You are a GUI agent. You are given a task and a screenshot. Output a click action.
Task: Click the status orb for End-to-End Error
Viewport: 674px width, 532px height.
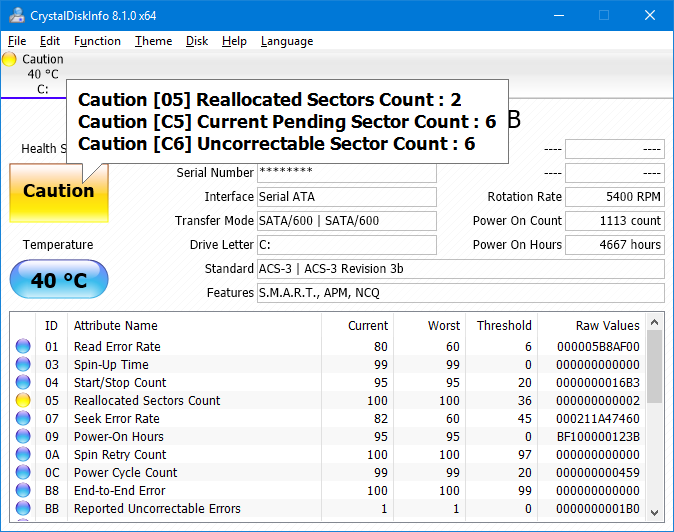pos(23,491)
